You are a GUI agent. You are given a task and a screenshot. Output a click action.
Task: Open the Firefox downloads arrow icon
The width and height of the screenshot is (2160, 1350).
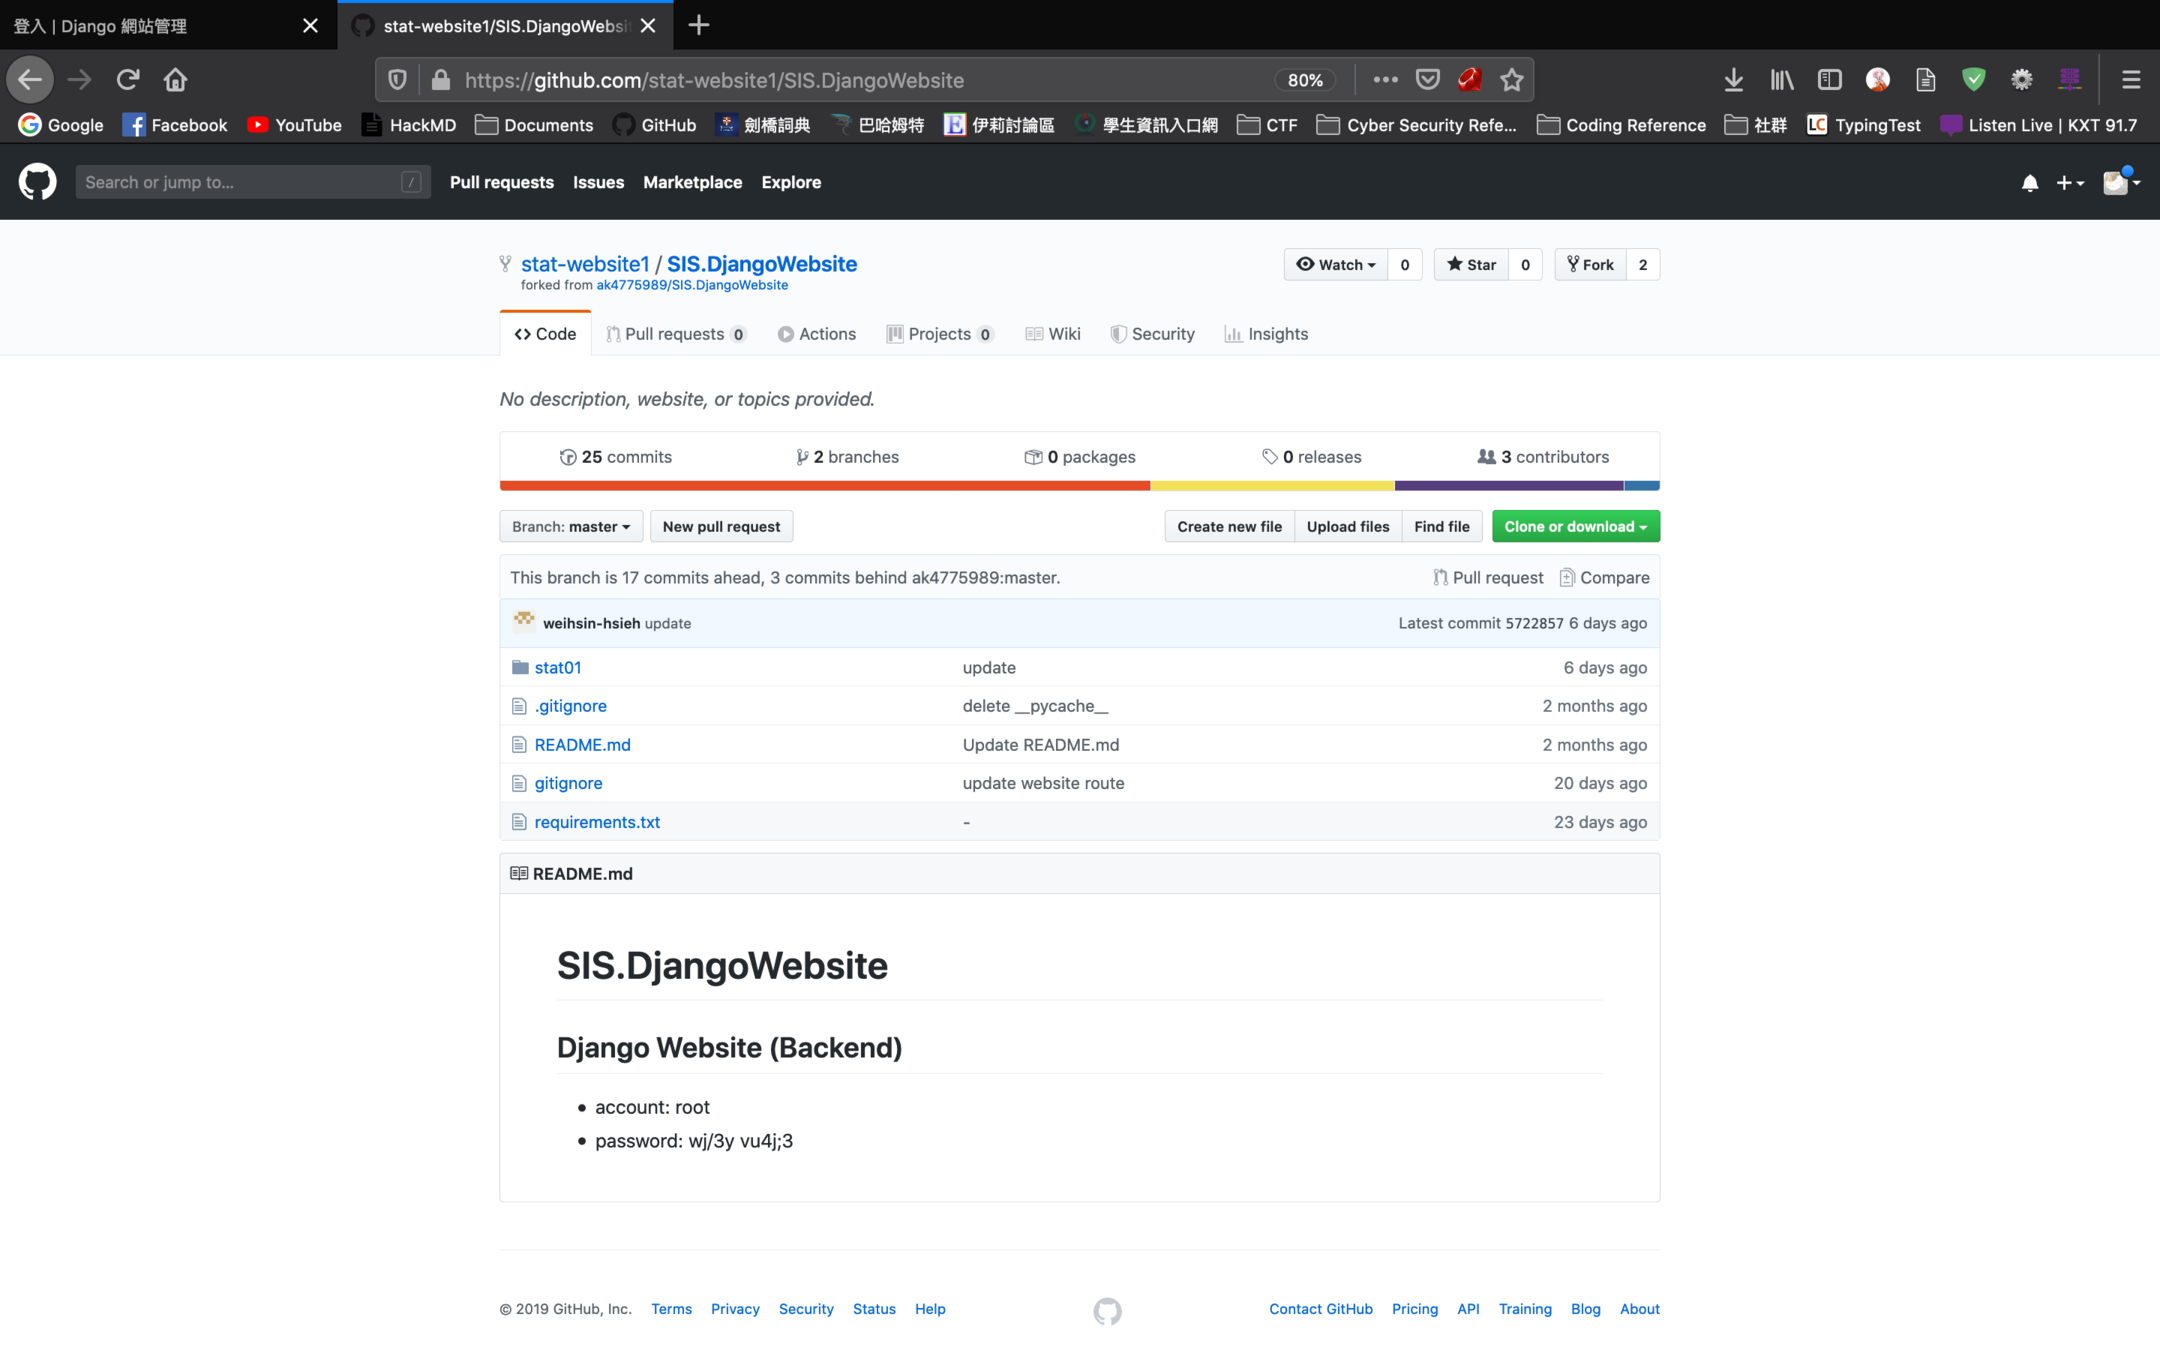point(1733,80)
